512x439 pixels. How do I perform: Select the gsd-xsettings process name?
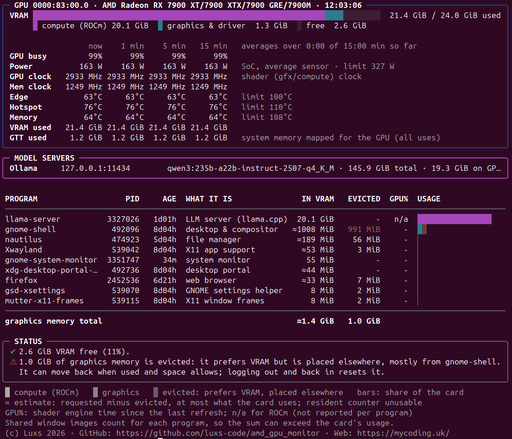point(35,290)
